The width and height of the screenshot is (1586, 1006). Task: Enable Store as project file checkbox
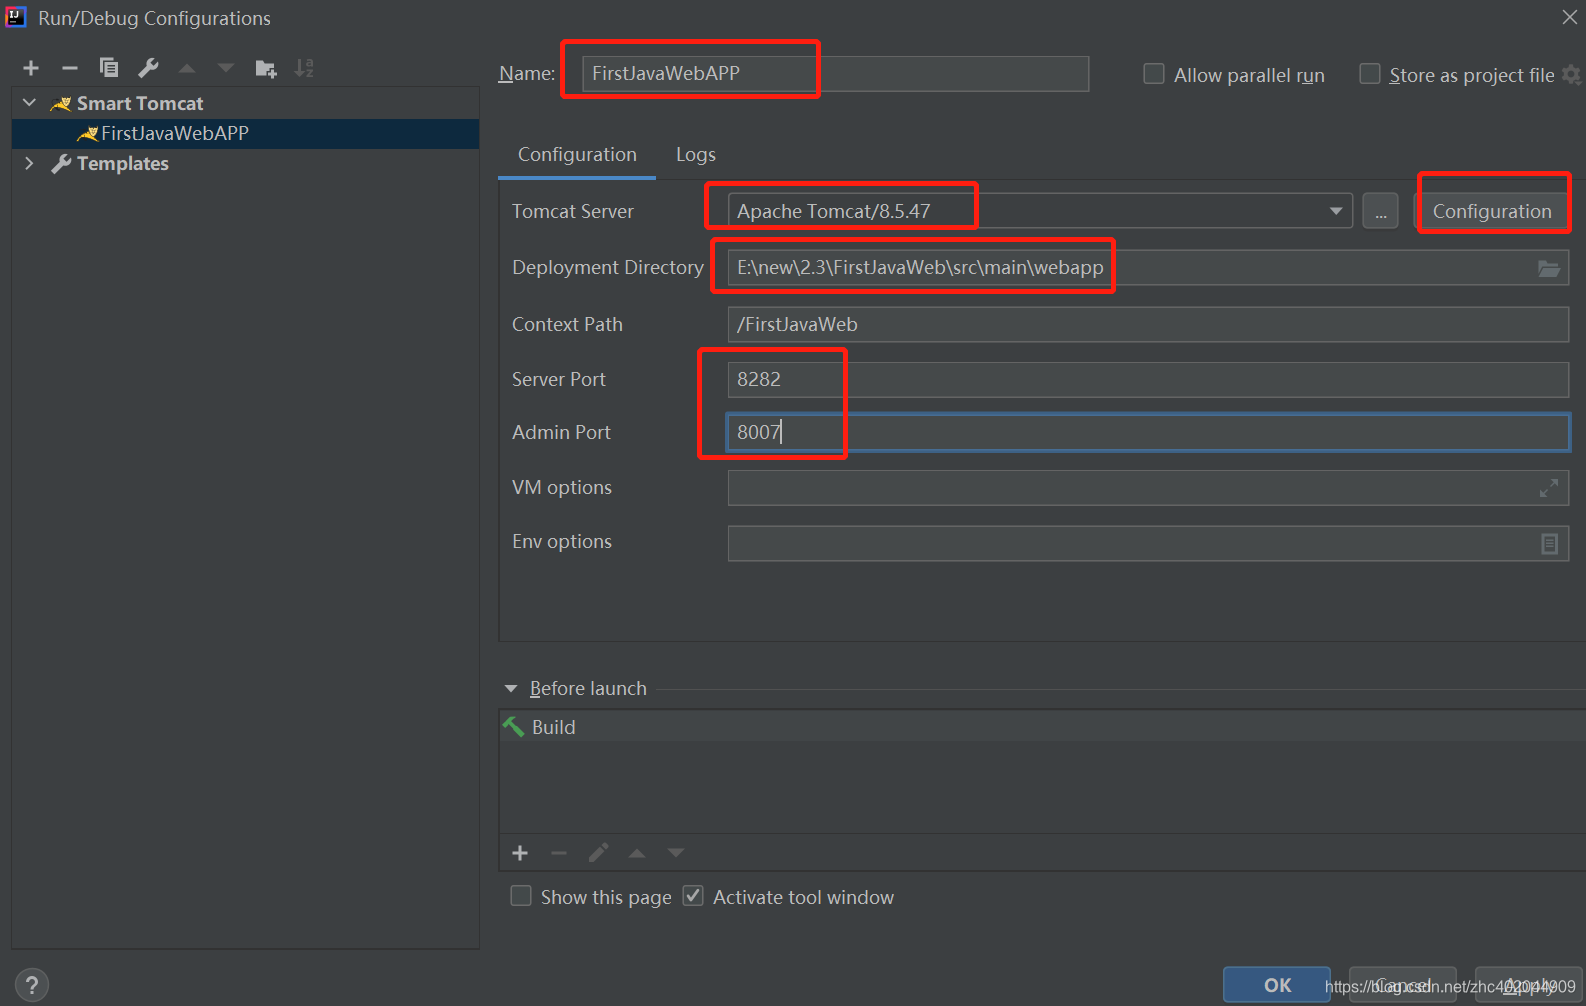[x=1370, y=74]
